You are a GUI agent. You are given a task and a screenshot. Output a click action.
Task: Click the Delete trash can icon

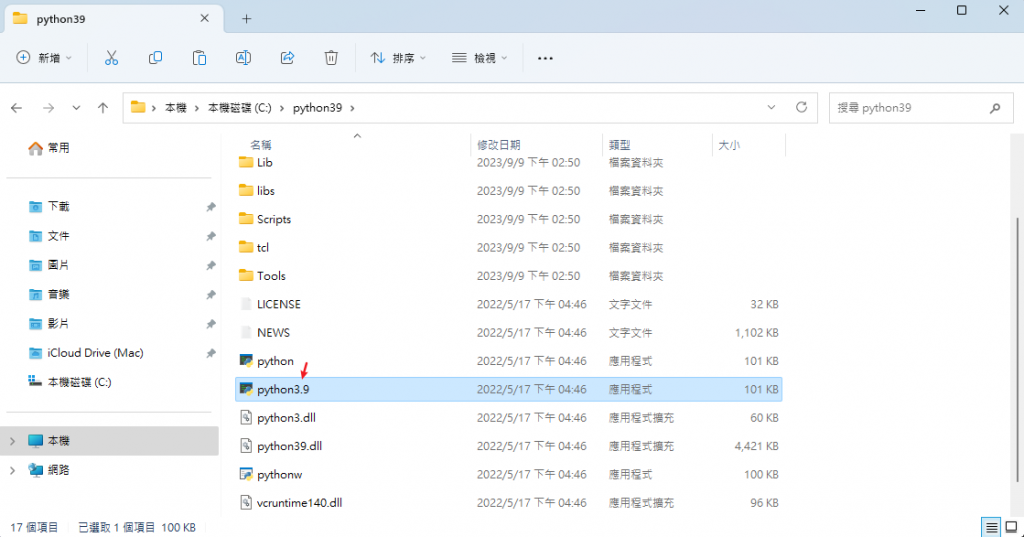click(x=331, y=58)
